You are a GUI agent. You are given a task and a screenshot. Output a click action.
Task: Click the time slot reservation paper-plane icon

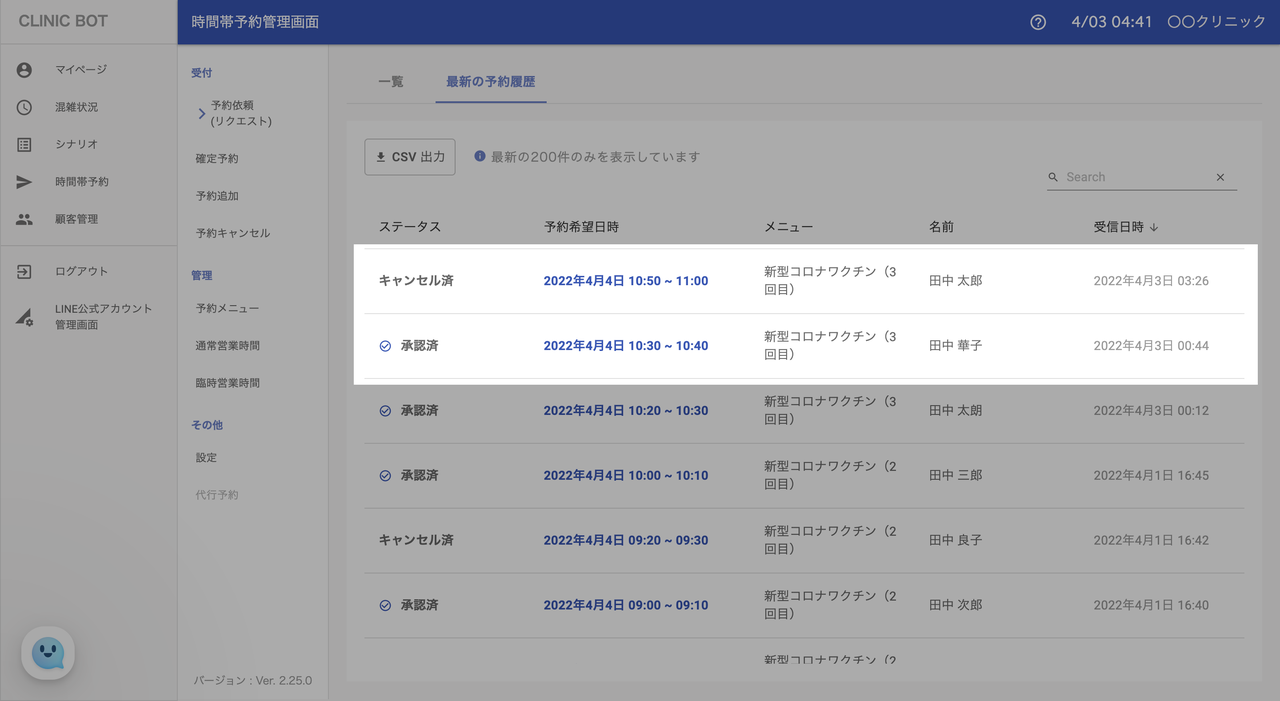24,182
